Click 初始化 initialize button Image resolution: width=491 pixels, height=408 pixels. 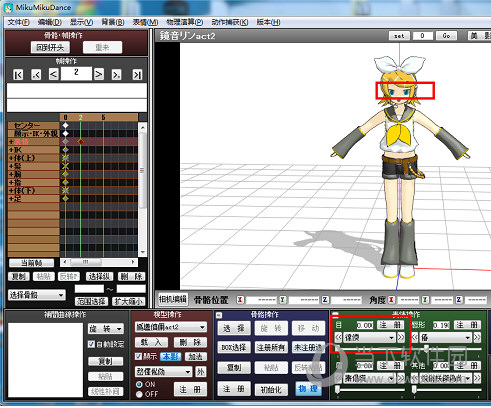[271, 389]
